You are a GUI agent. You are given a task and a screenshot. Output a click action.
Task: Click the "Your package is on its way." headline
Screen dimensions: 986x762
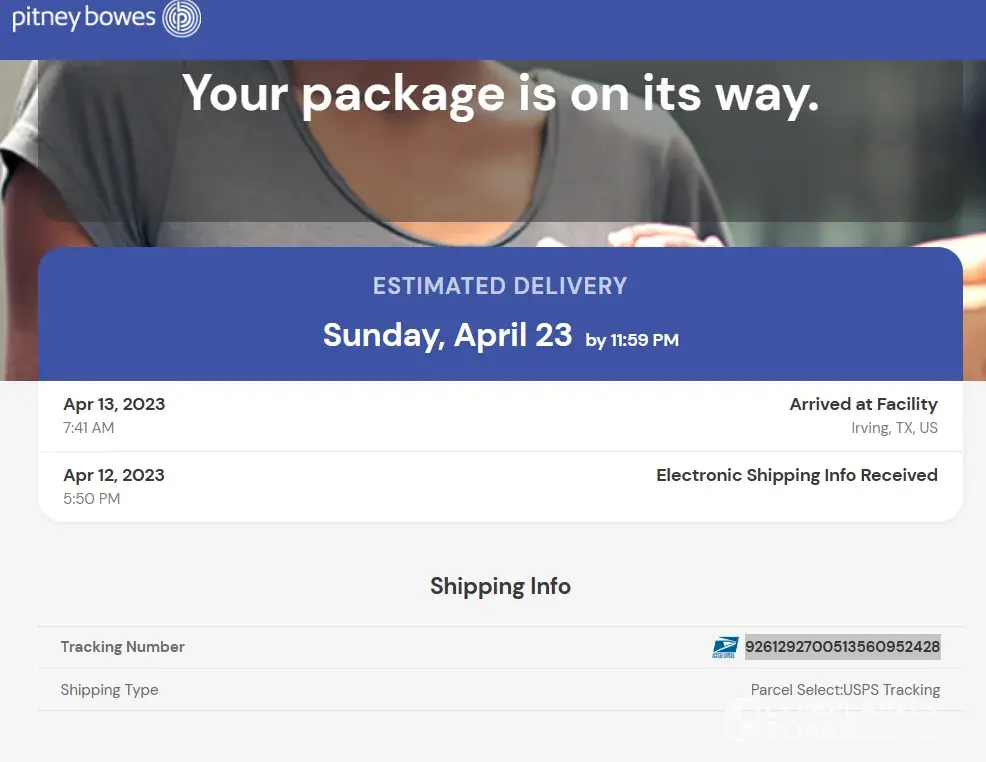click(500, 93)
